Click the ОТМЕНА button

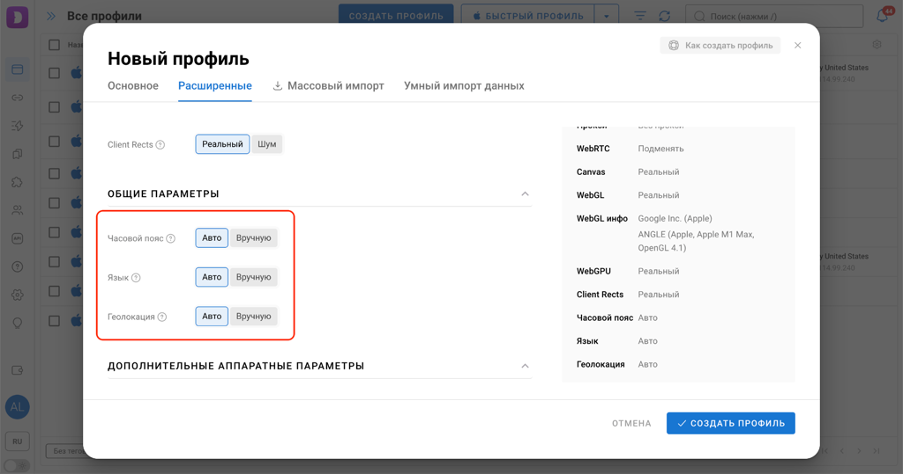[631, 423]
